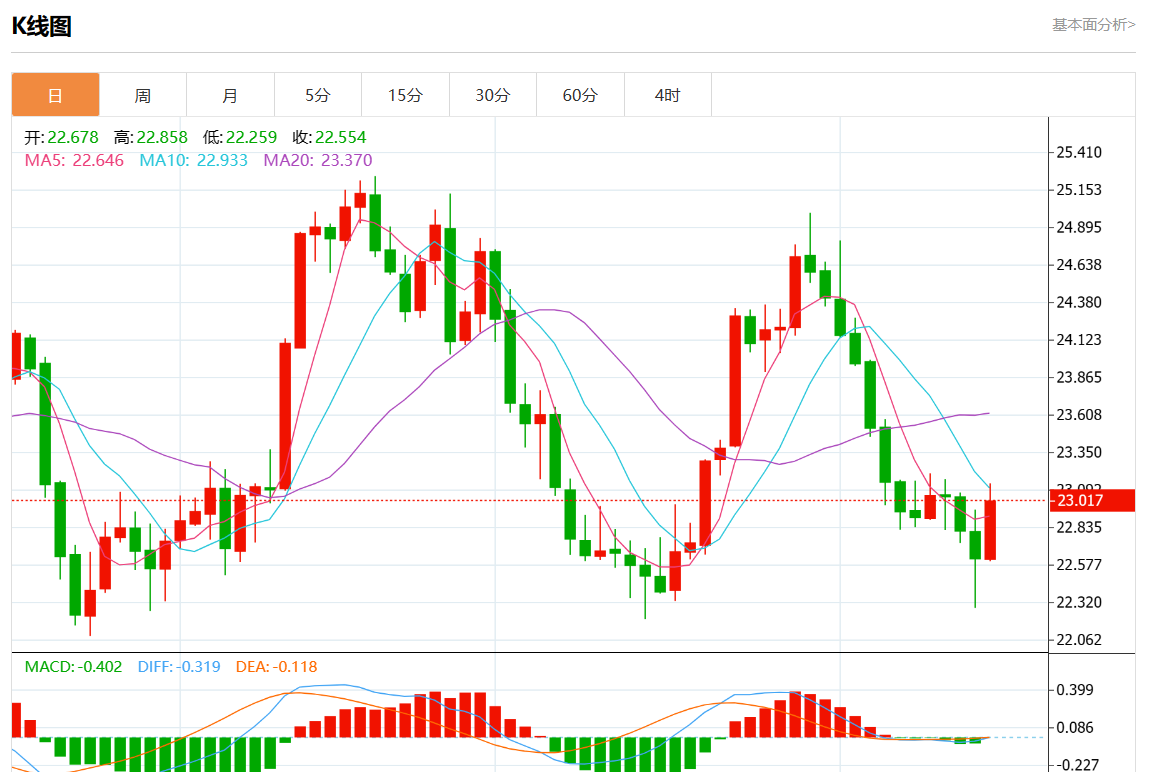Switch to the 月 monthly tab
The image size is (1160, 772).
click(230, 95)
